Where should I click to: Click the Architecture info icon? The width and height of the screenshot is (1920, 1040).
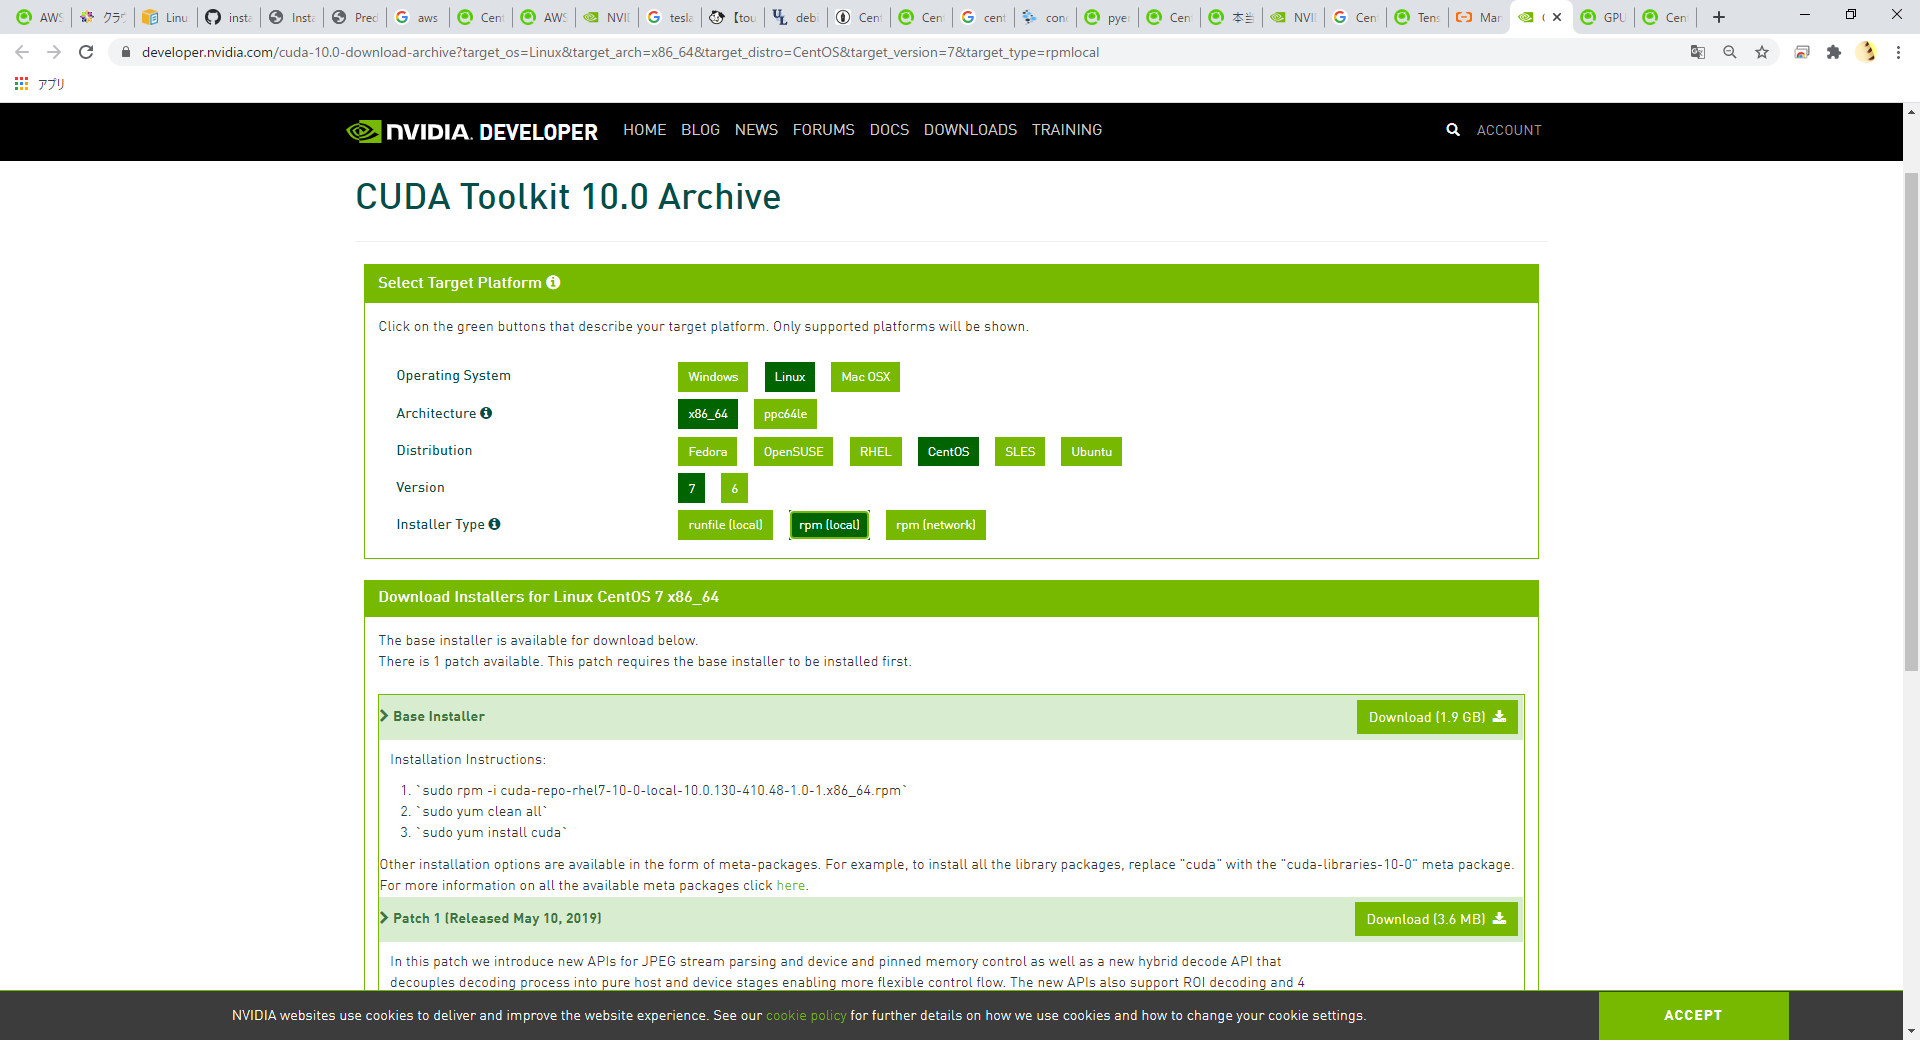(x=486, y=413)
